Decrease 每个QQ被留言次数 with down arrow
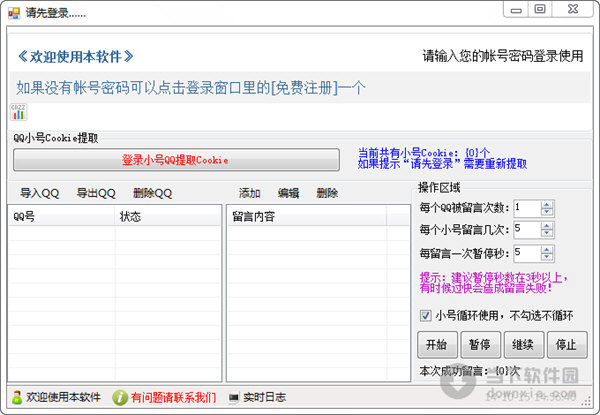Screen dimensions: 600x415 coord(547,212)
